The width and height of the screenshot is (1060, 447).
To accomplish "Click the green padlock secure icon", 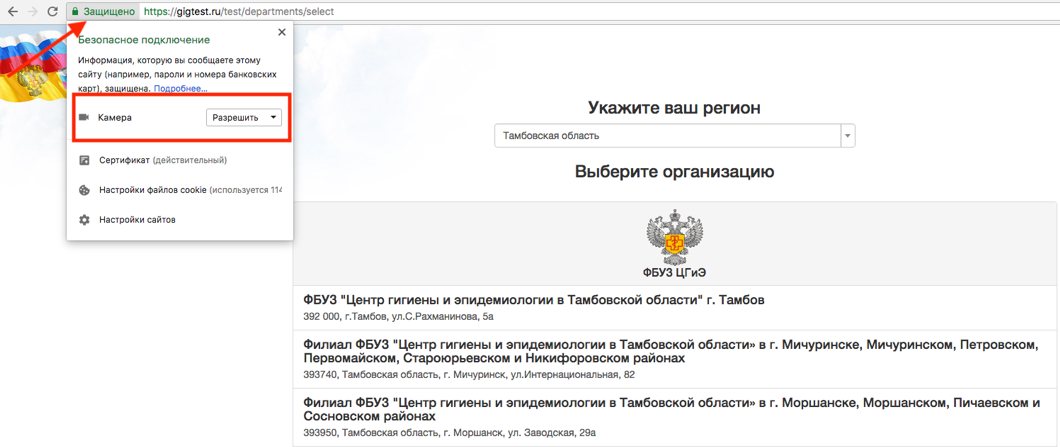I will (x=75, y=12).
